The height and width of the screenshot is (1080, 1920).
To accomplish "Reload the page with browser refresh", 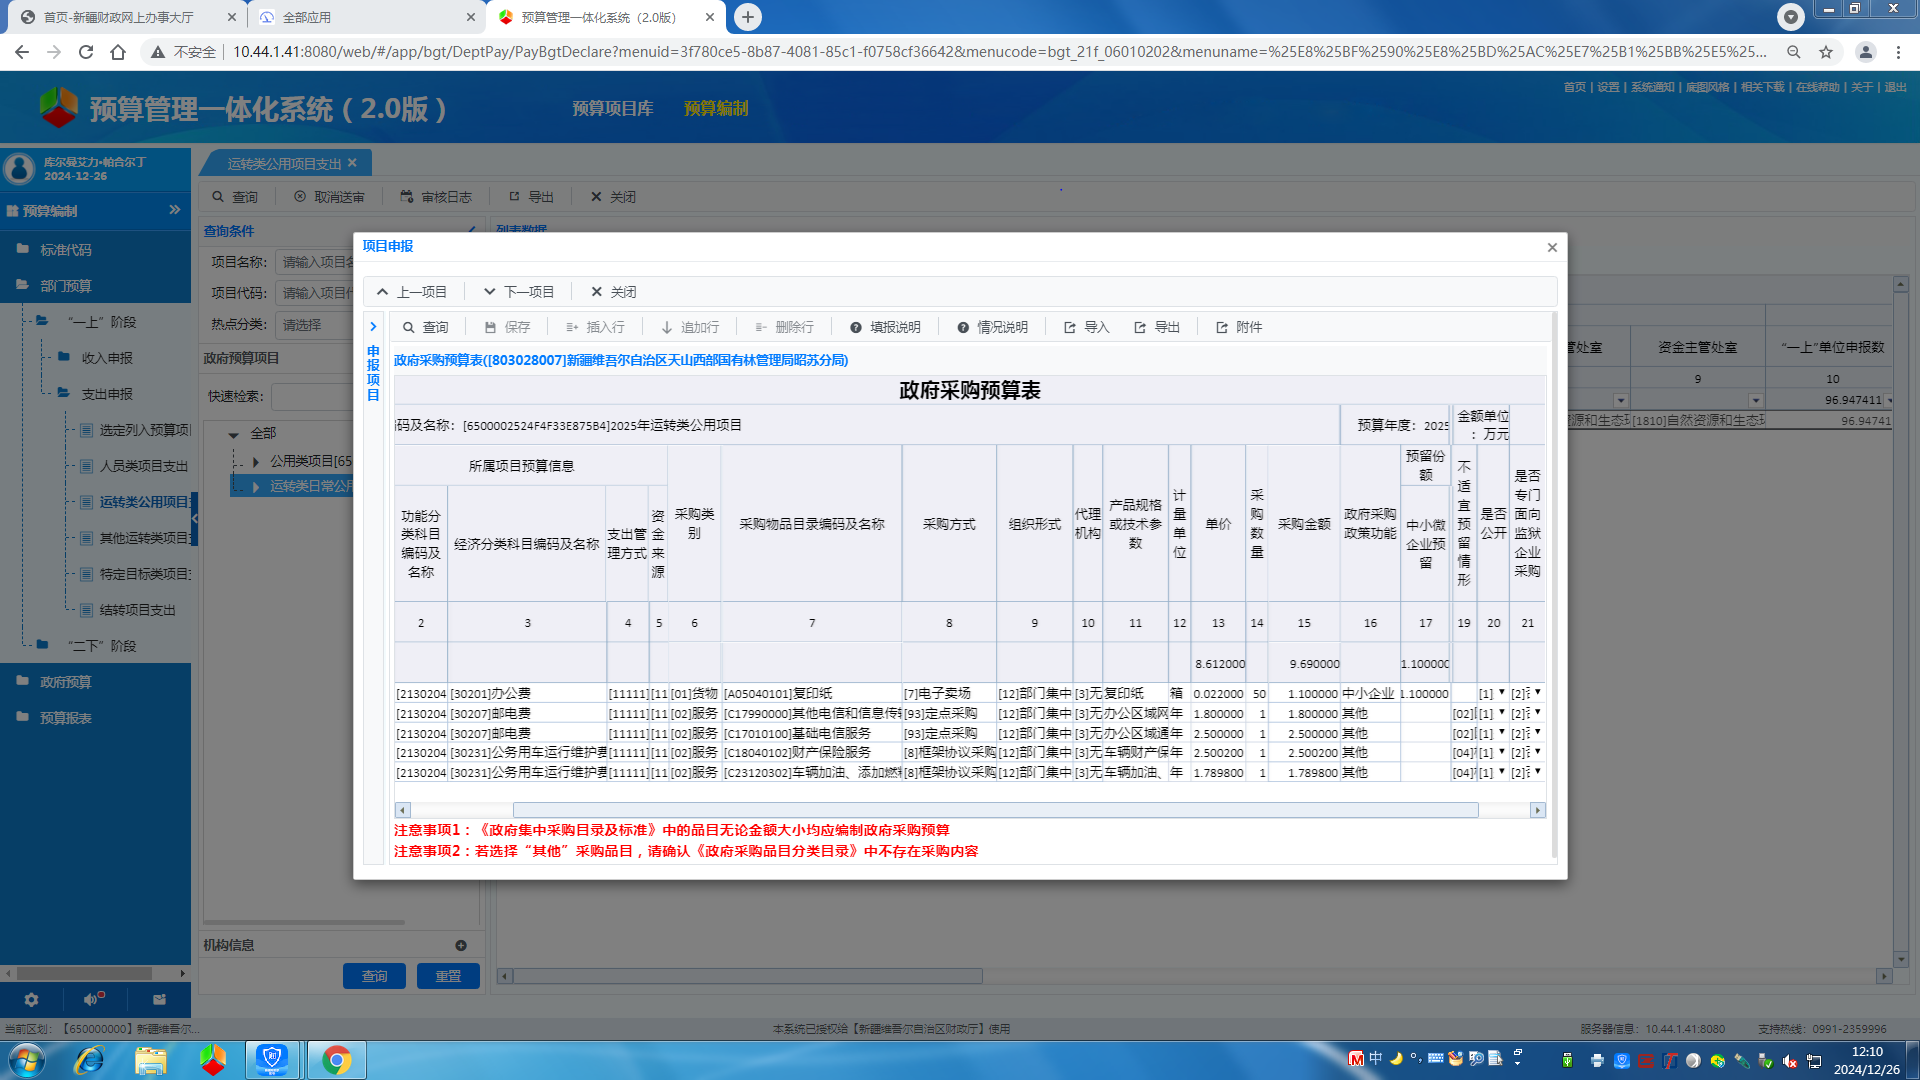I will (x=86, y=52).
